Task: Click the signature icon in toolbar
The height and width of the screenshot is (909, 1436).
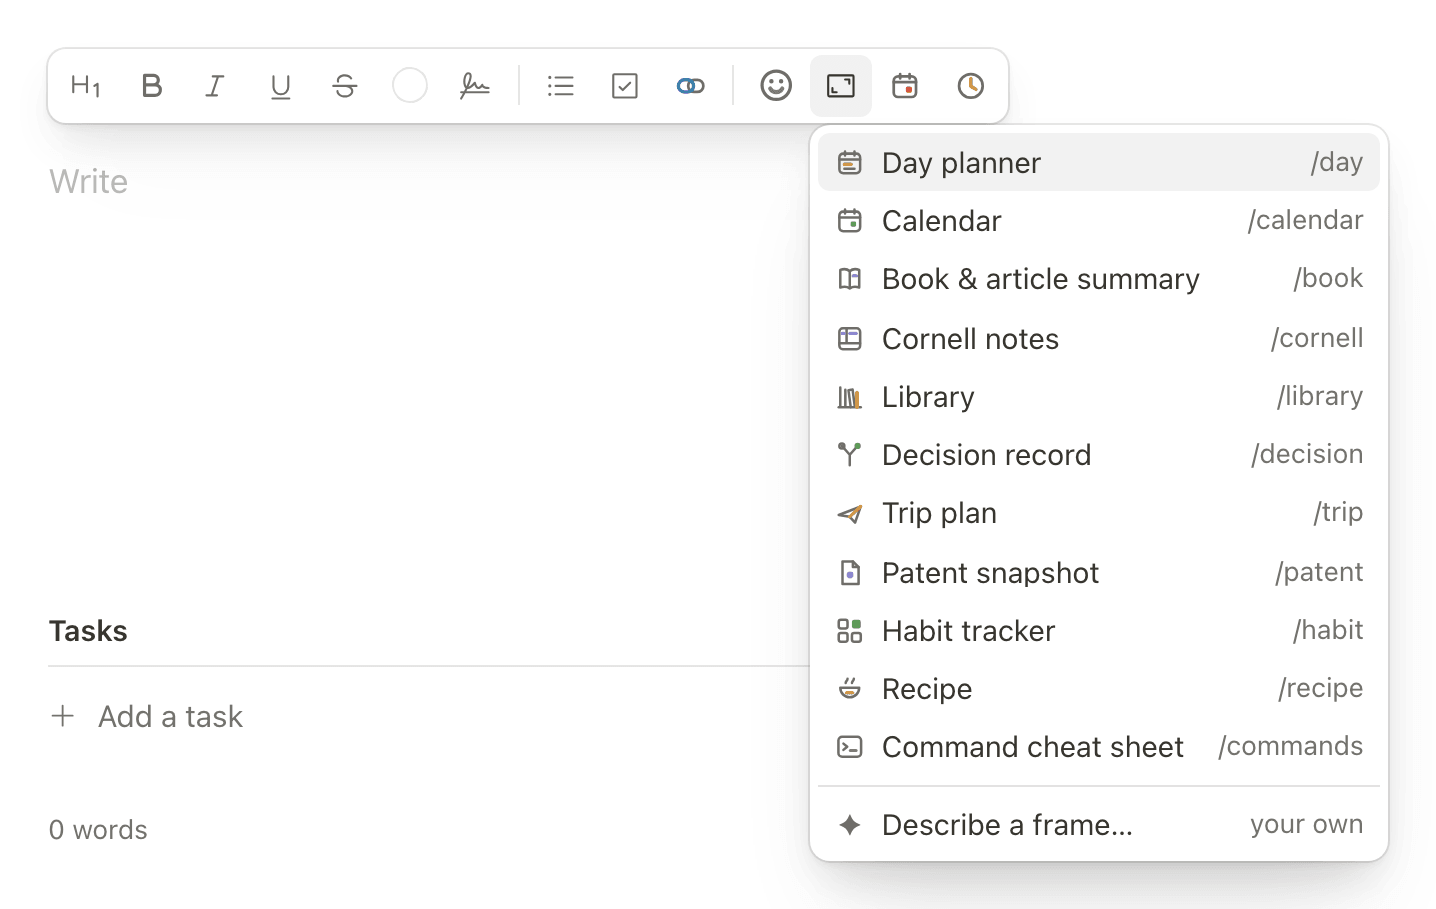Action: [x=475, y=86]
